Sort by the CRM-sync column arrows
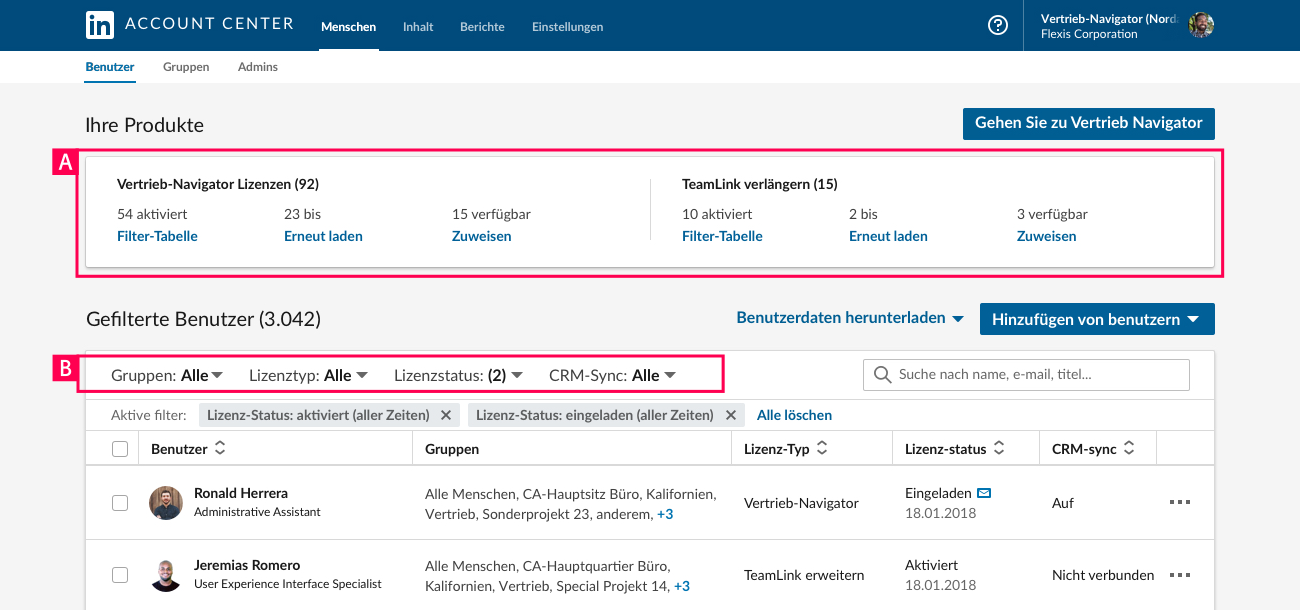The width and height of the screenshot is (1300, 610). pos(1129,449)
